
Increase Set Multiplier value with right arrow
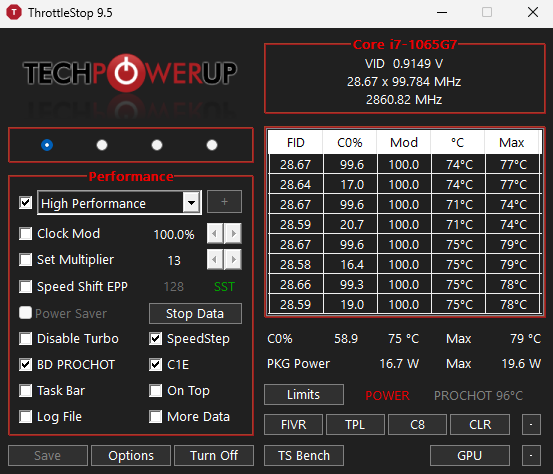pos(233,260)
